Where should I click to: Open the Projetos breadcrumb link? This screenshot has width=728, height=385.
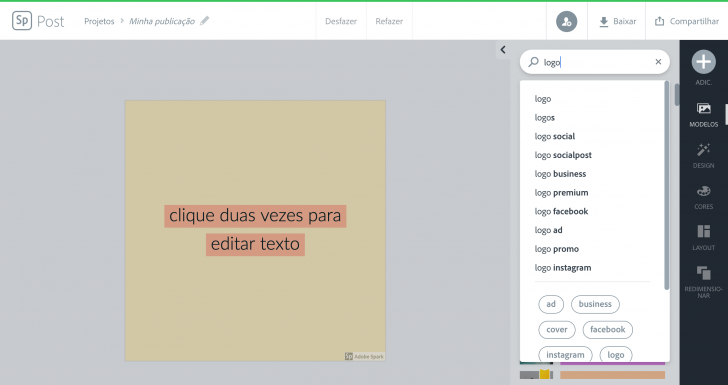[x=99, y=21]
